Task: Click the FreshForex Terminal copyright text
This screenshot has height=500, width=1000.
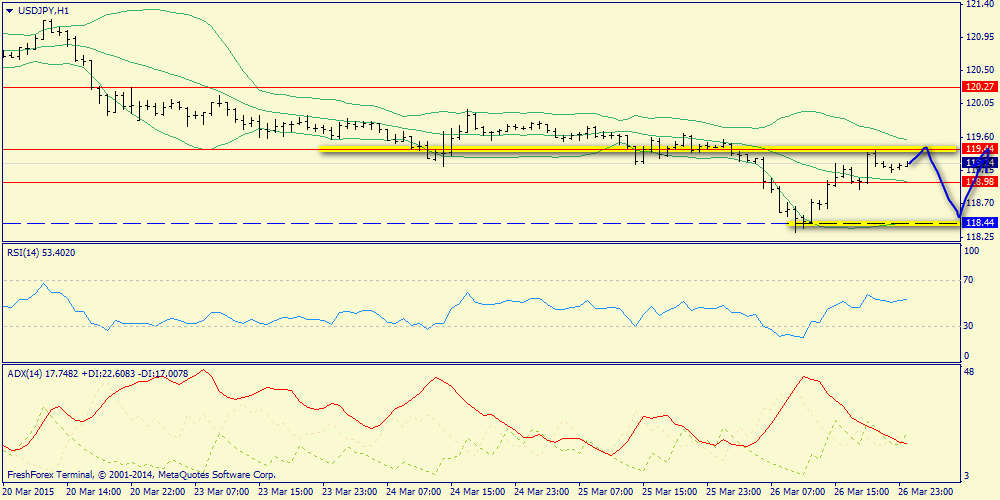Action: pyautogui.click(x=140, y=475)
